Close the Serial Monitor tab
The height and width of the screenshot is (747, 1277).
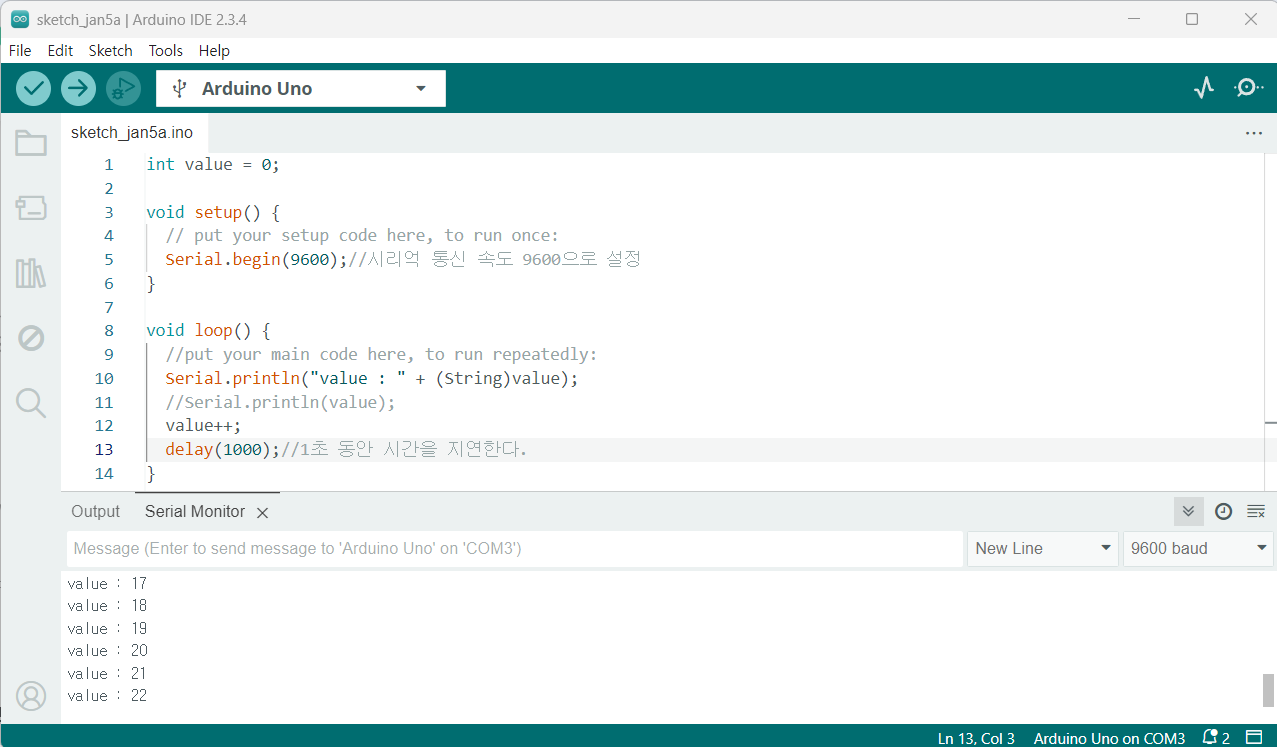[x=262, y=512]
